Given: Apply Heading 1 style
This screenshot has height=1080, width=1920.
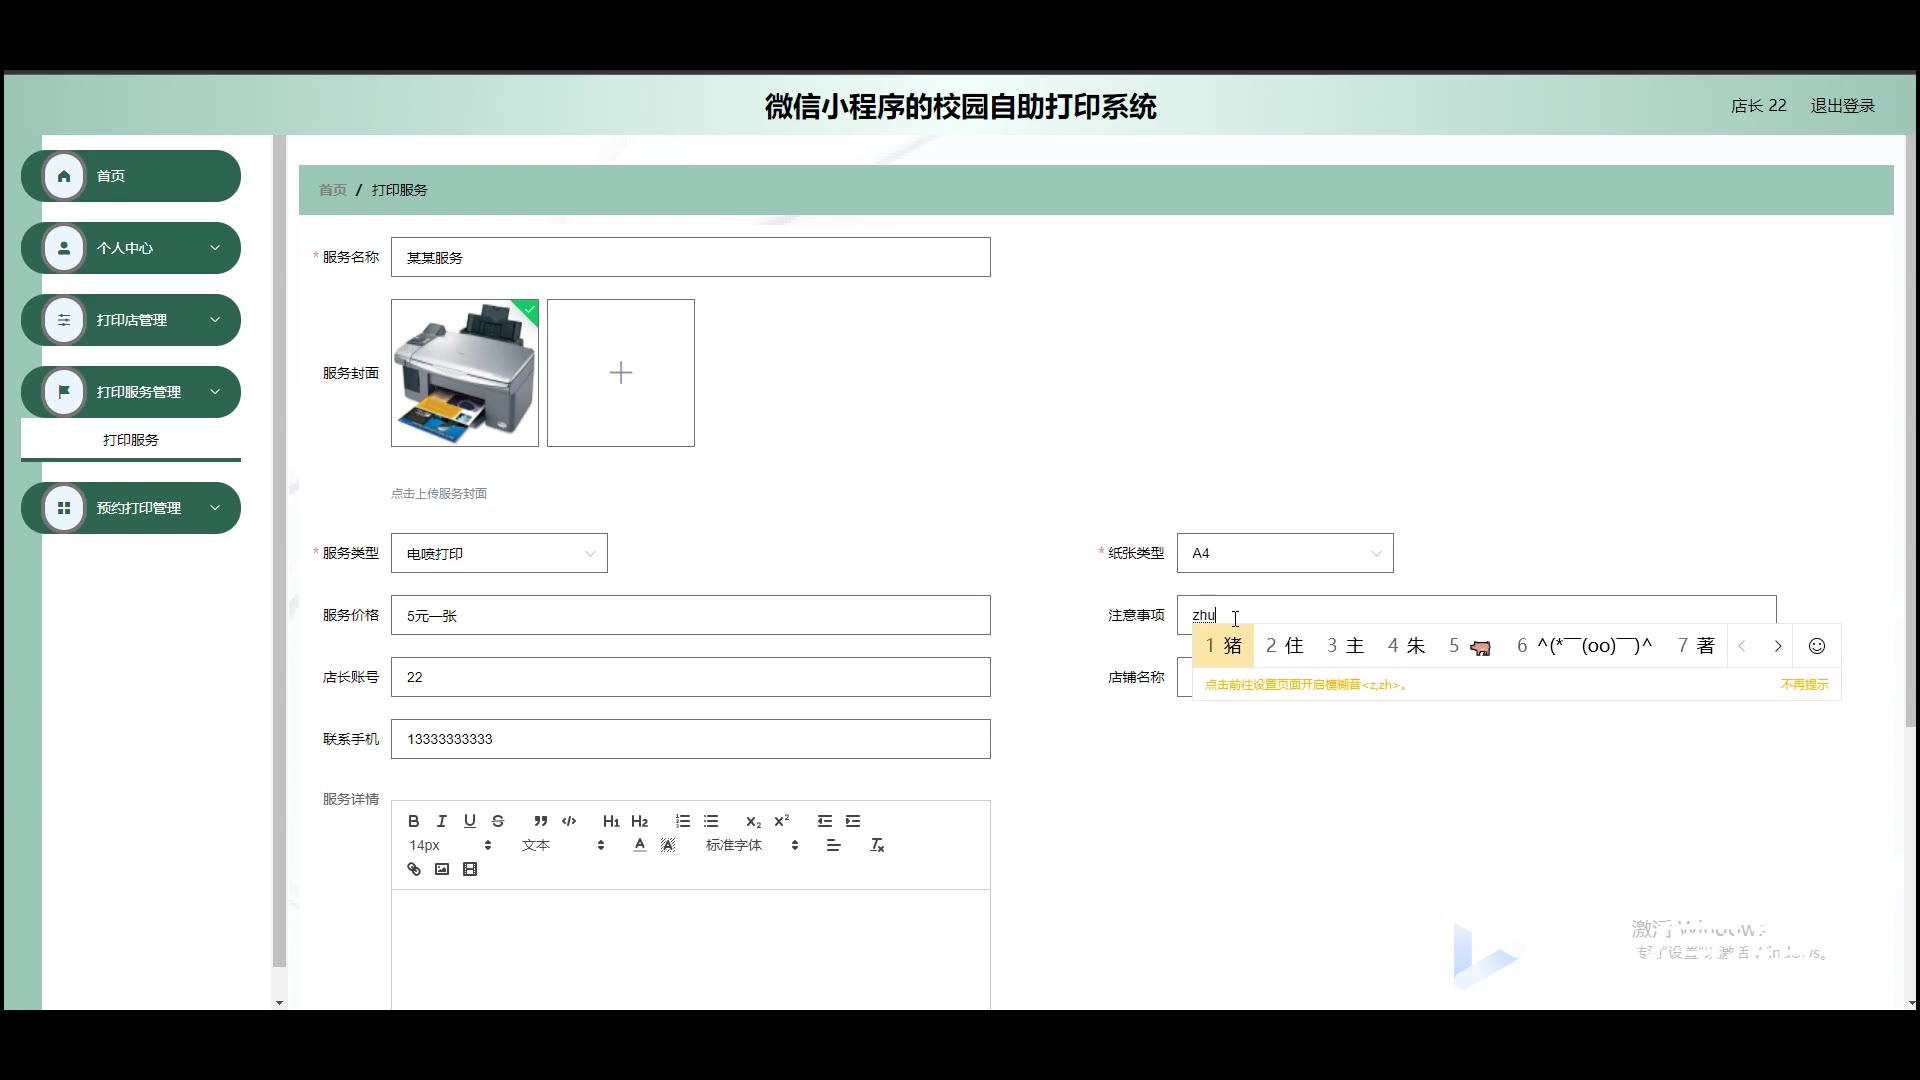Looking at the screenshot, I should pyautogui.click(x=611, y=821).
